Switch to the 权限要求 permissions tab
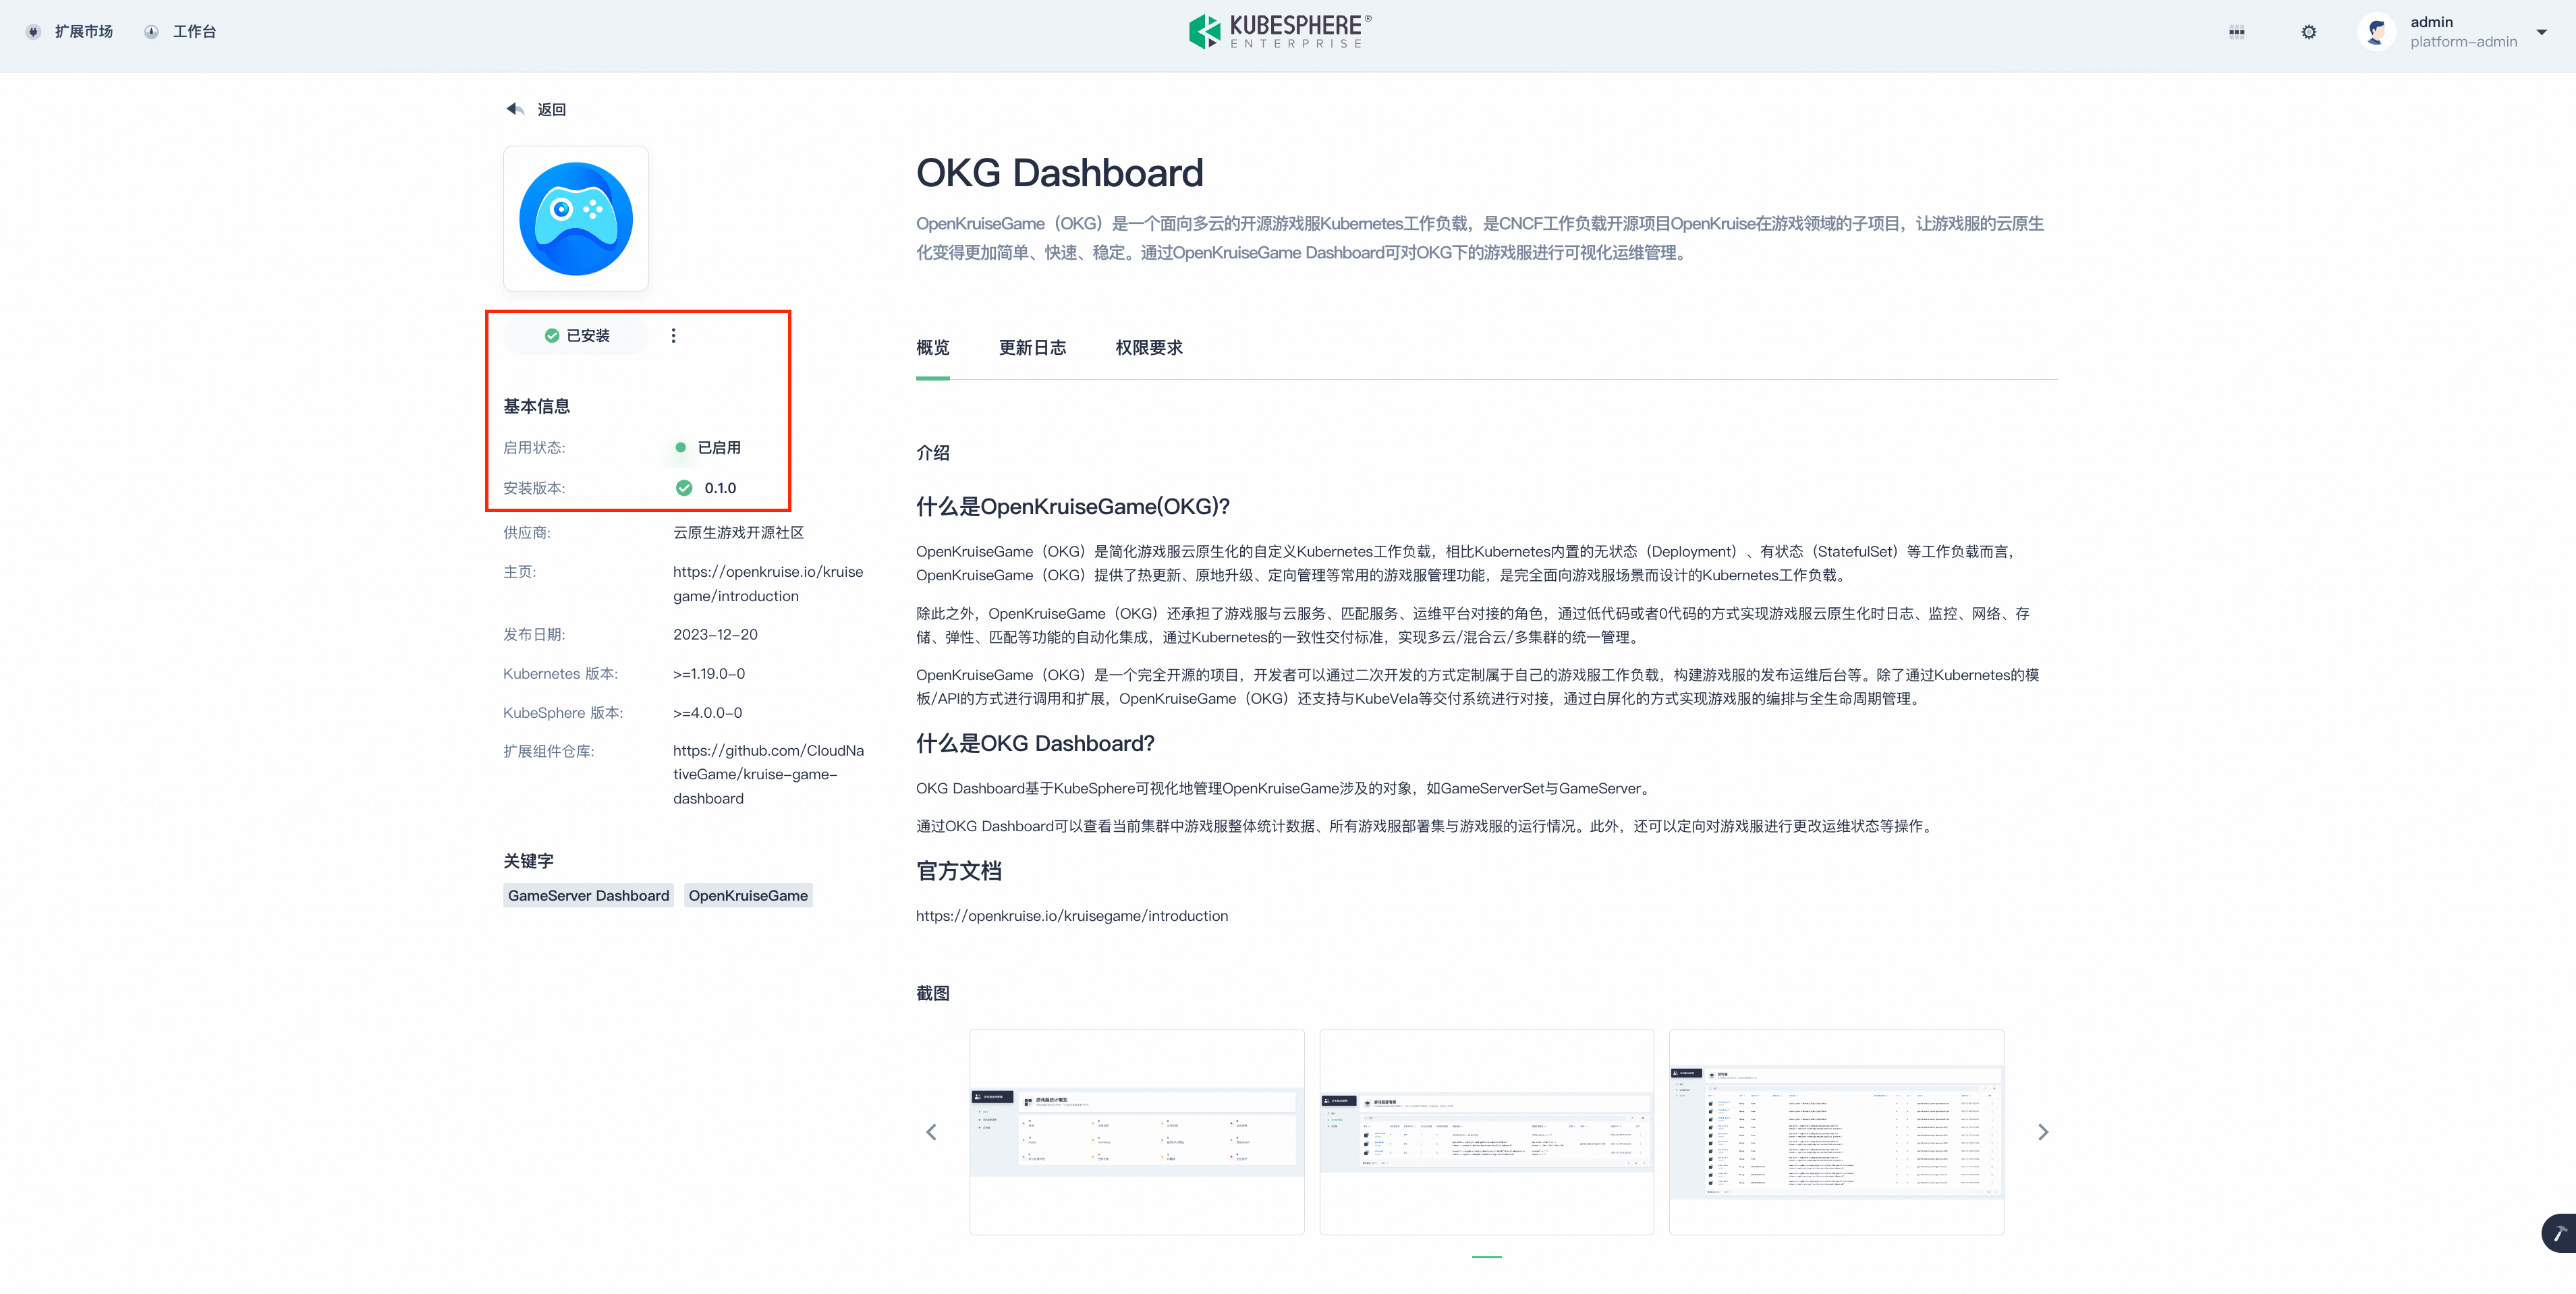 [x=1149, y=347]
